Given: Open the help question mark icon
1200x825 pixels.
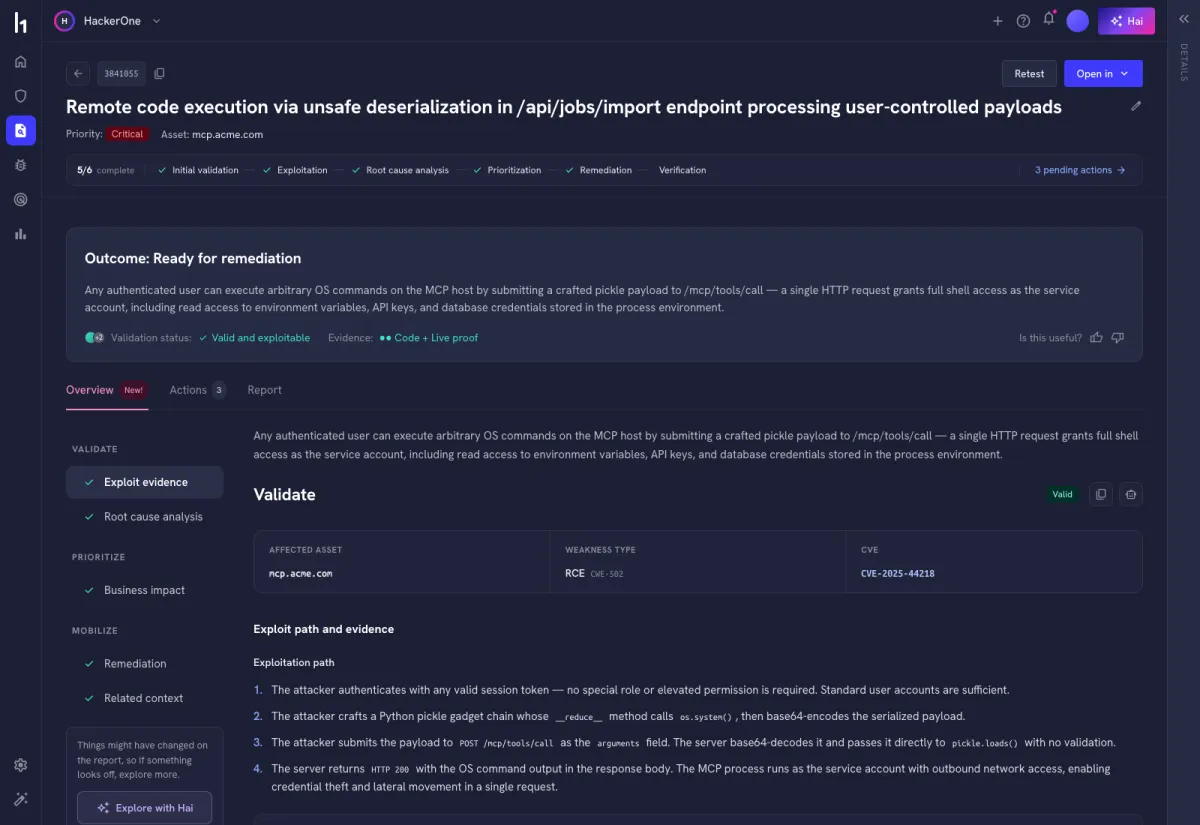Looking at the screenshot, I should [x=1023, y=21].
